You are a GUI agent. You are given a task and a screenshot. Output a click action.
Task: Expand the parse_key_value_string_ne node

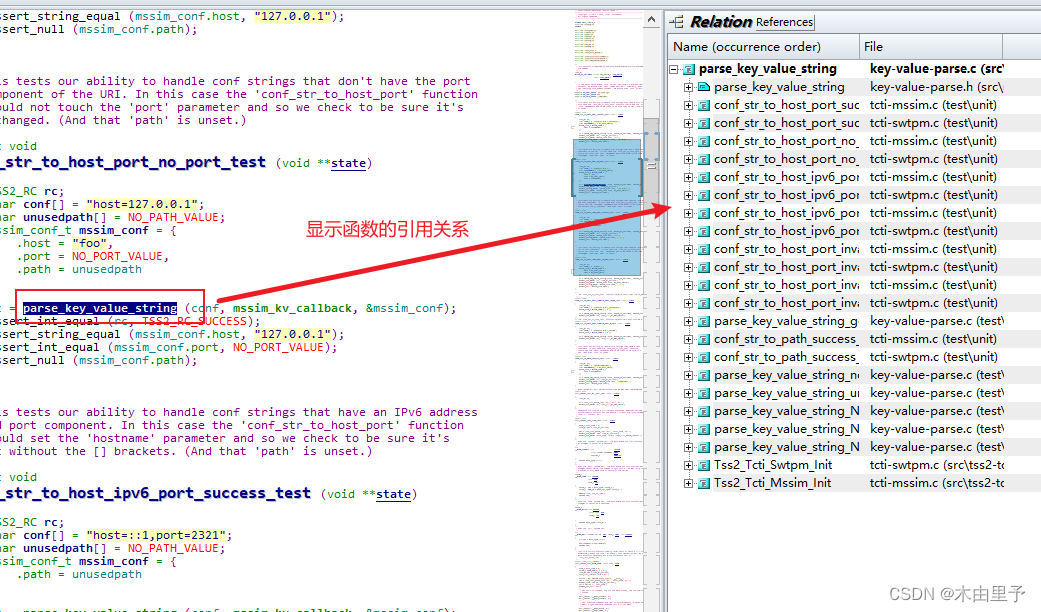[x=687, y=374]
